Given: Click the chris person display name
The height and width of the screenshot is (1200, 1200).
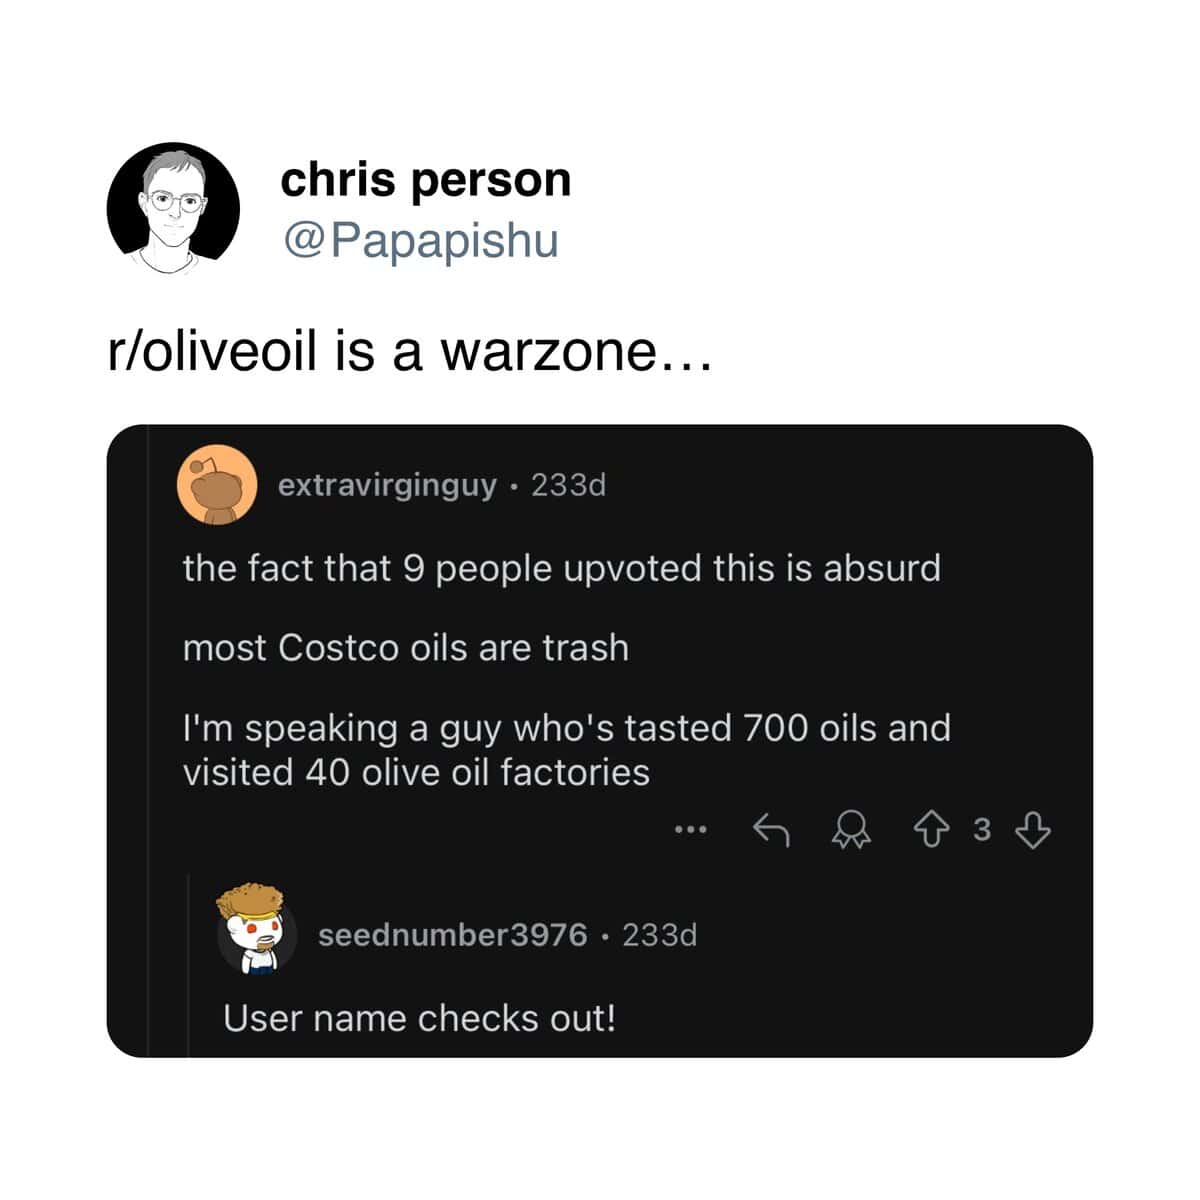Looking at the screenshot, I should [426, 180].
